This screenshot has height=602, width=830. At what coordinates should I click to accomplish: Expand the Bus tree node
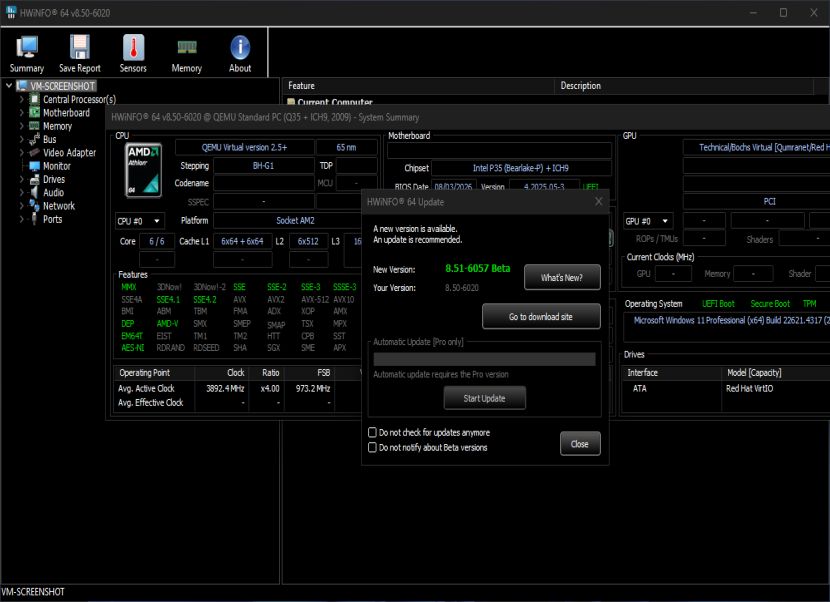pyautogui.click(x=22, y=139)
